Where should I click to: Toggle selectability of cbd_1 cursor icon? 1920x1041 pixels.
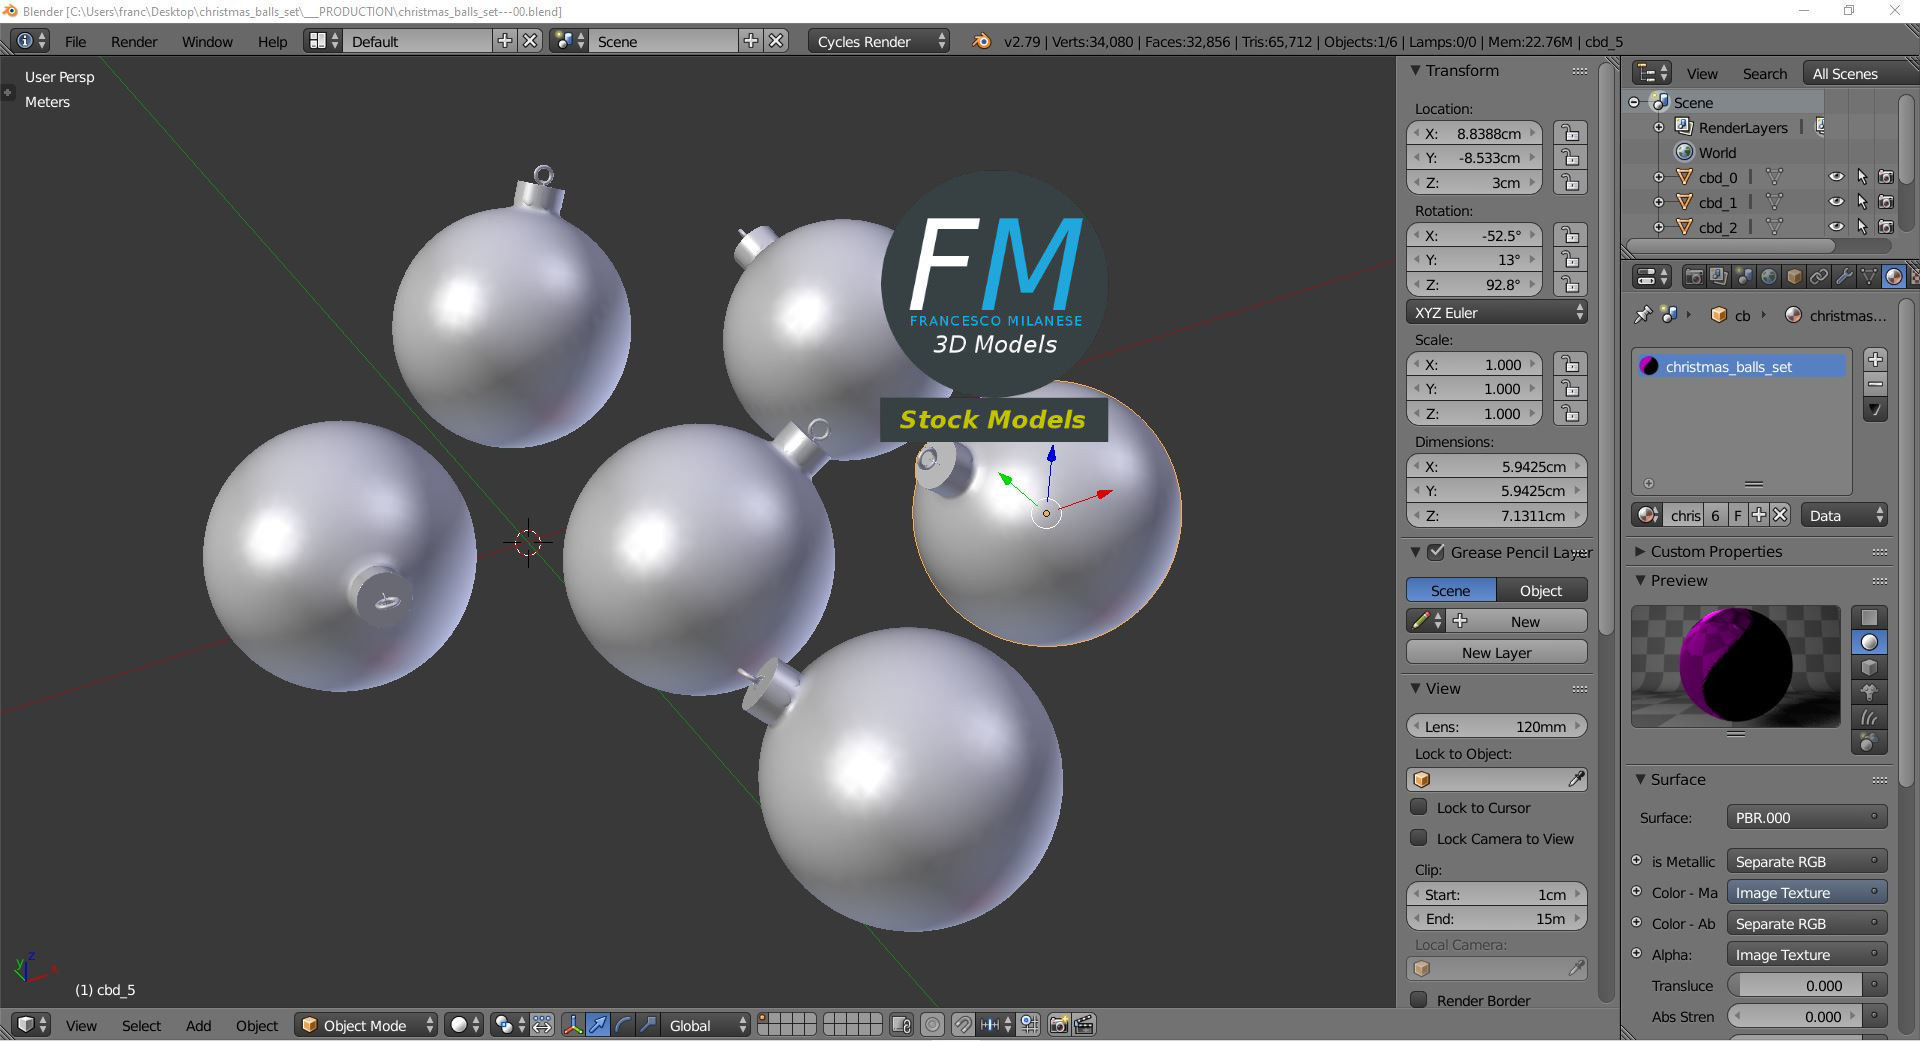pos(1861,202)
